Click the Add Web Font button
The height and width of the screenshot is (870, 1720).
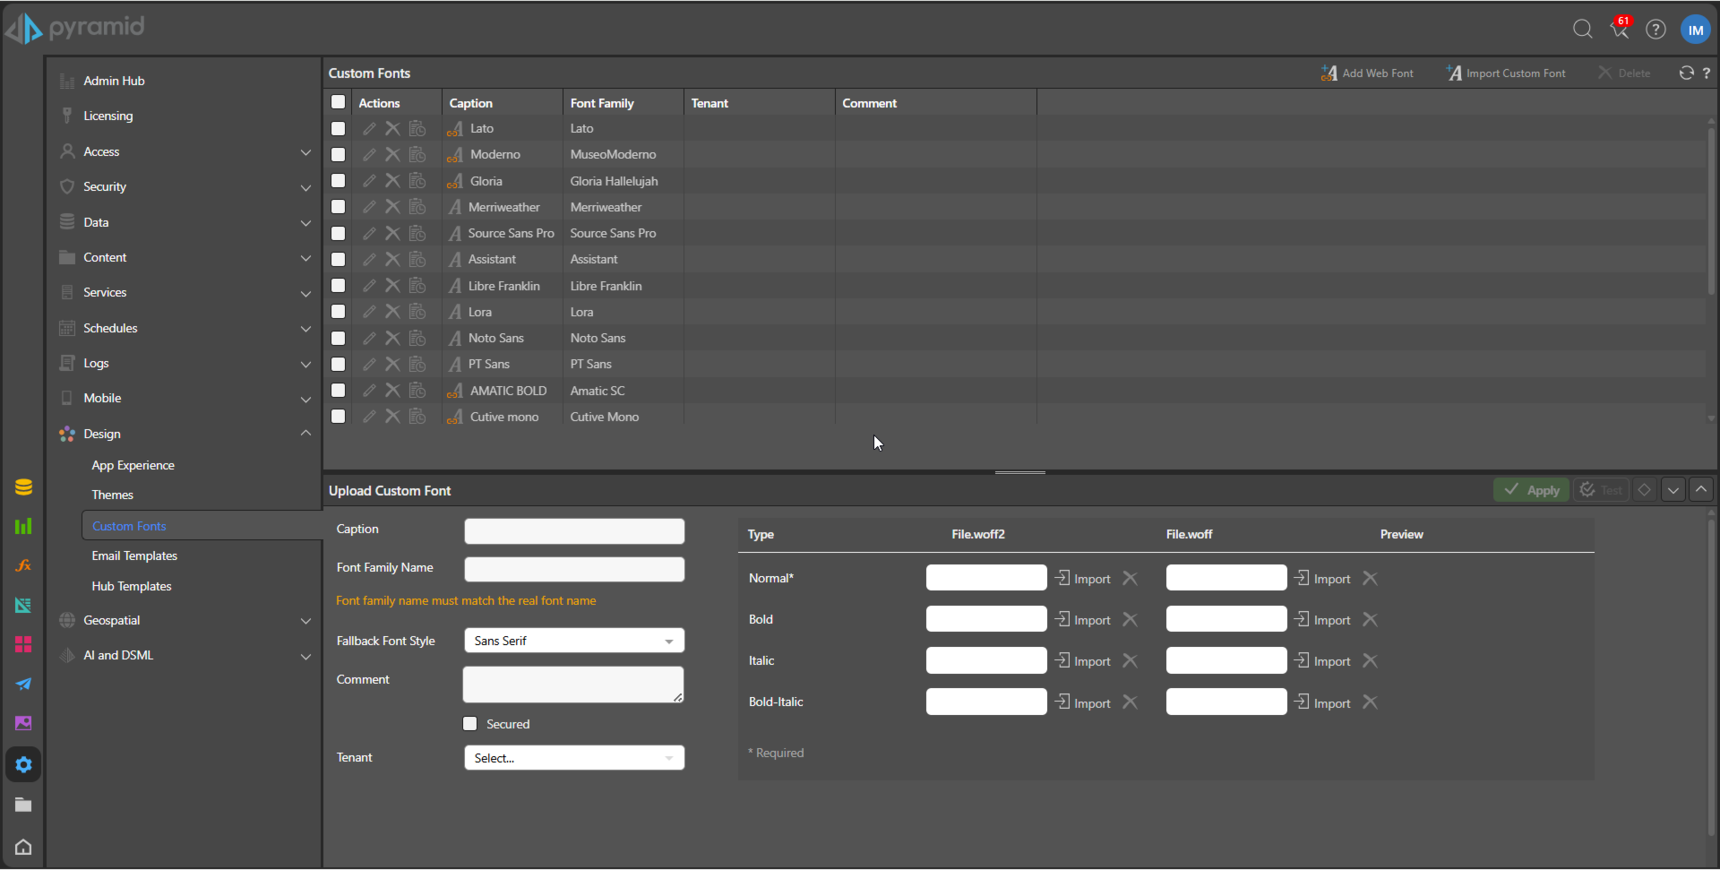tap(1367, 73)
